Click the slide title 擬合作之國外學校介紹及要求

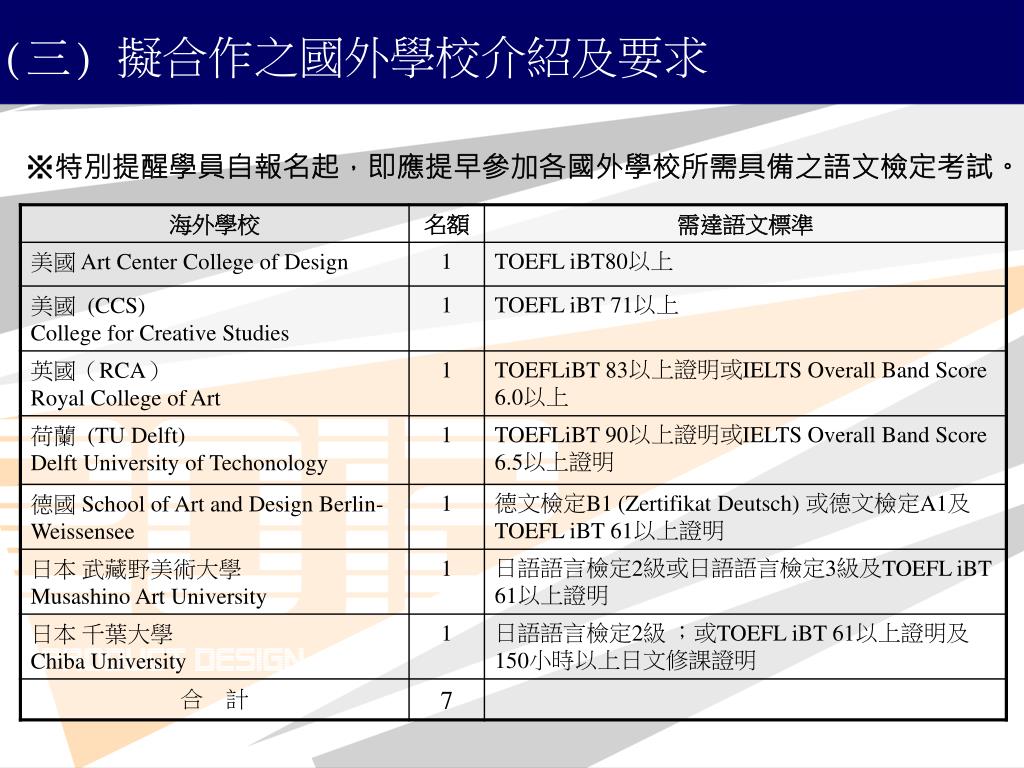tap(411, 57)
